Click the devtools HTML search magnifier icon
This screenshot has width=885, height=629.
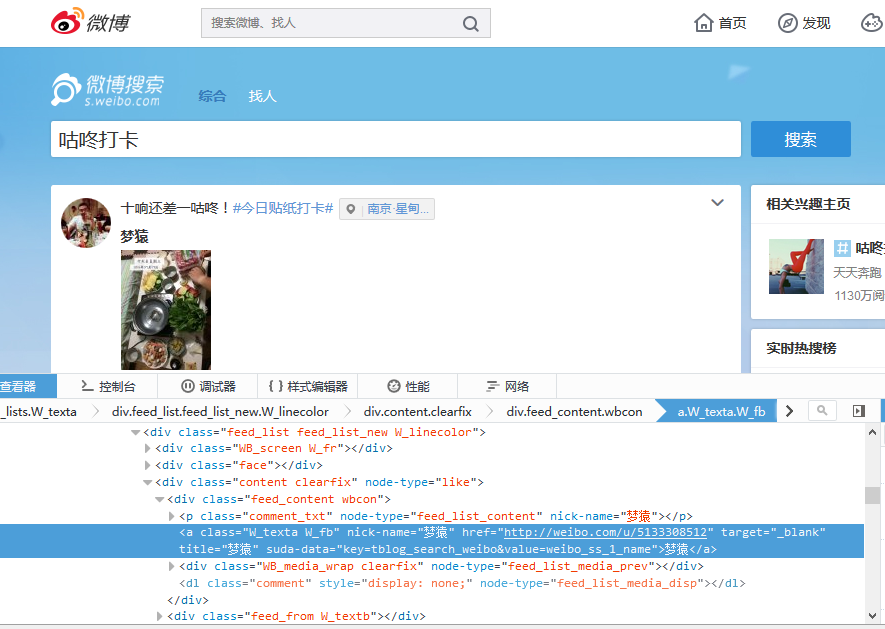tap(822, 410)
